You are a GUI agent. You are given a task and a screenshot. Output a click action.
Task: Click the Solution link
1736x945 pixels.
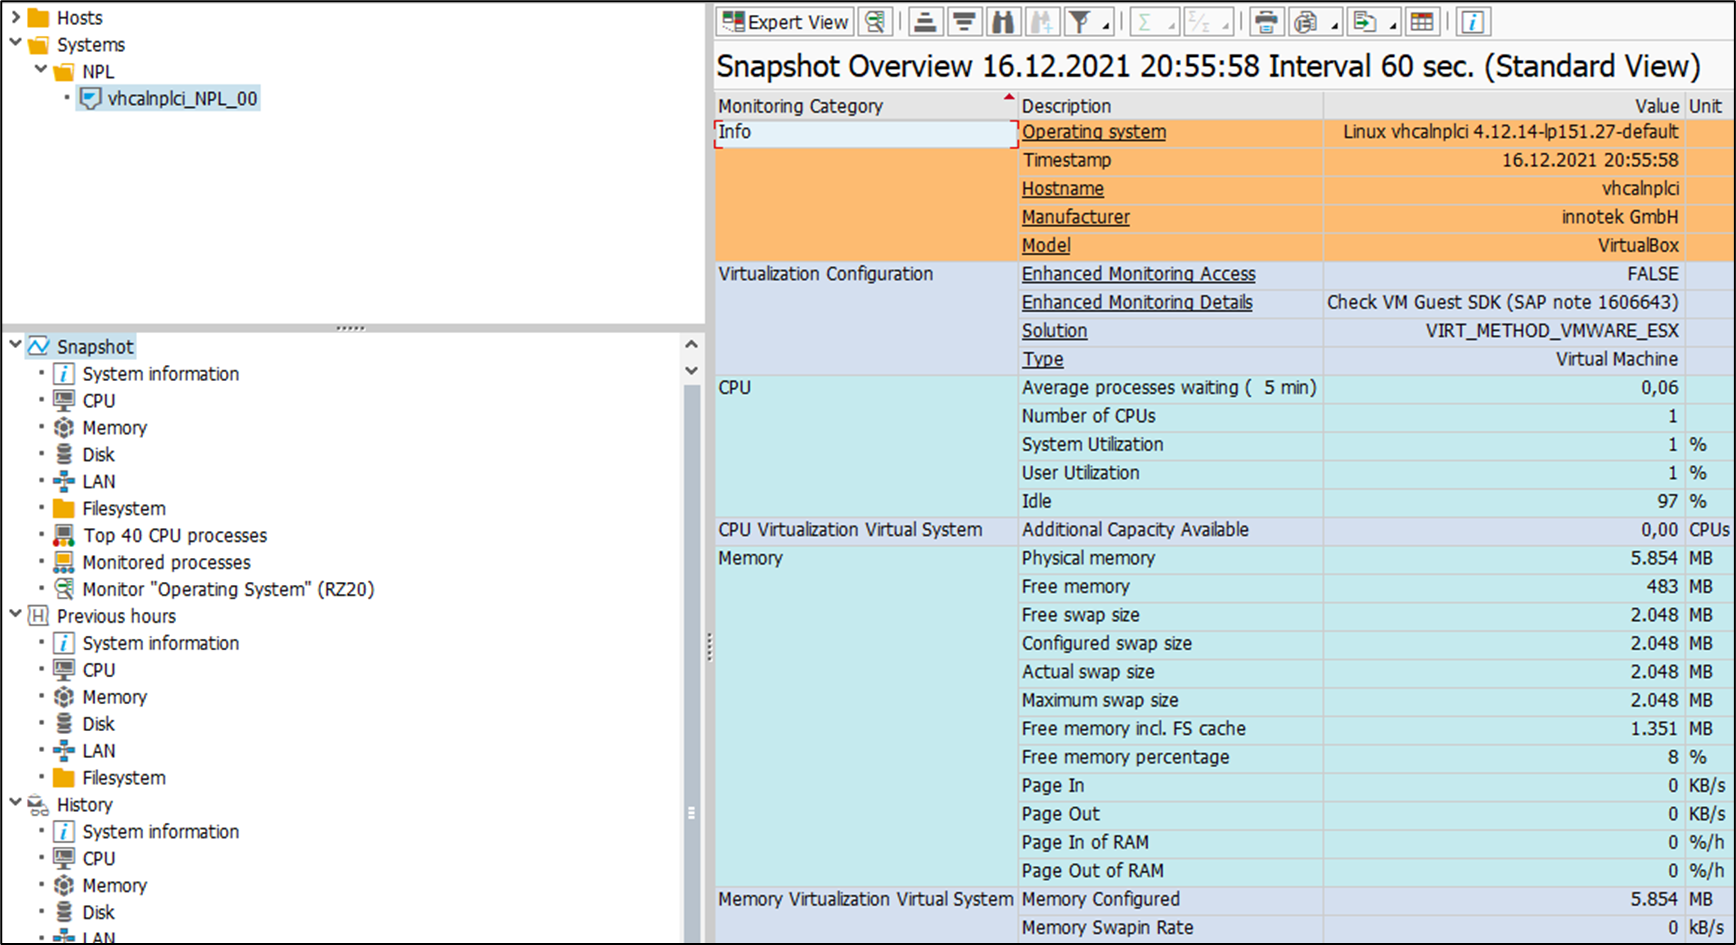click(x=1054, y=331)
